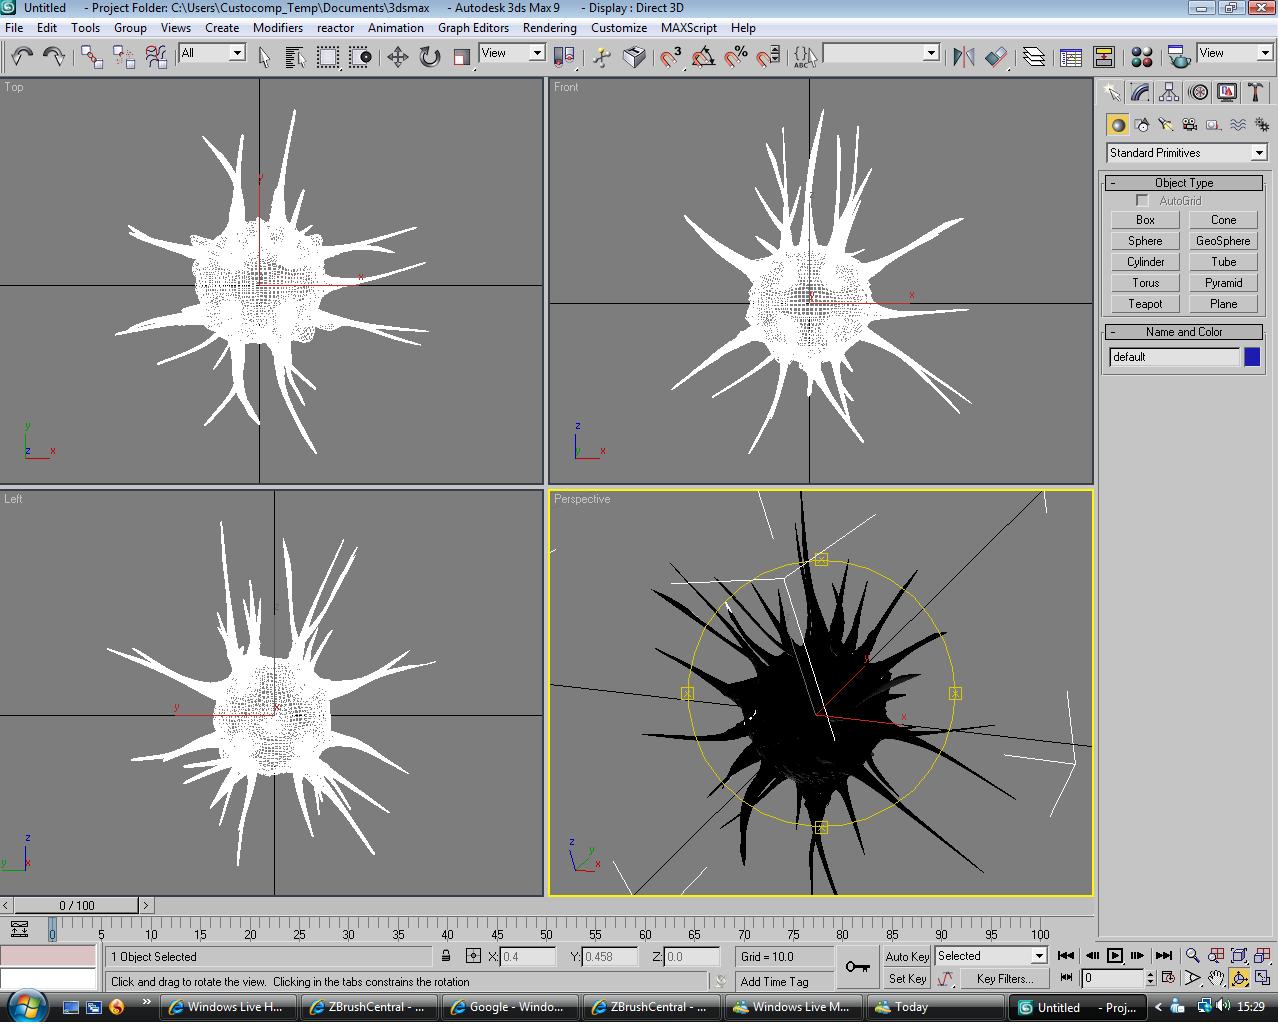Screen dimensions: 1280x1024
Task: Toggle the Spinner Snap magnet
Action: 768,57
